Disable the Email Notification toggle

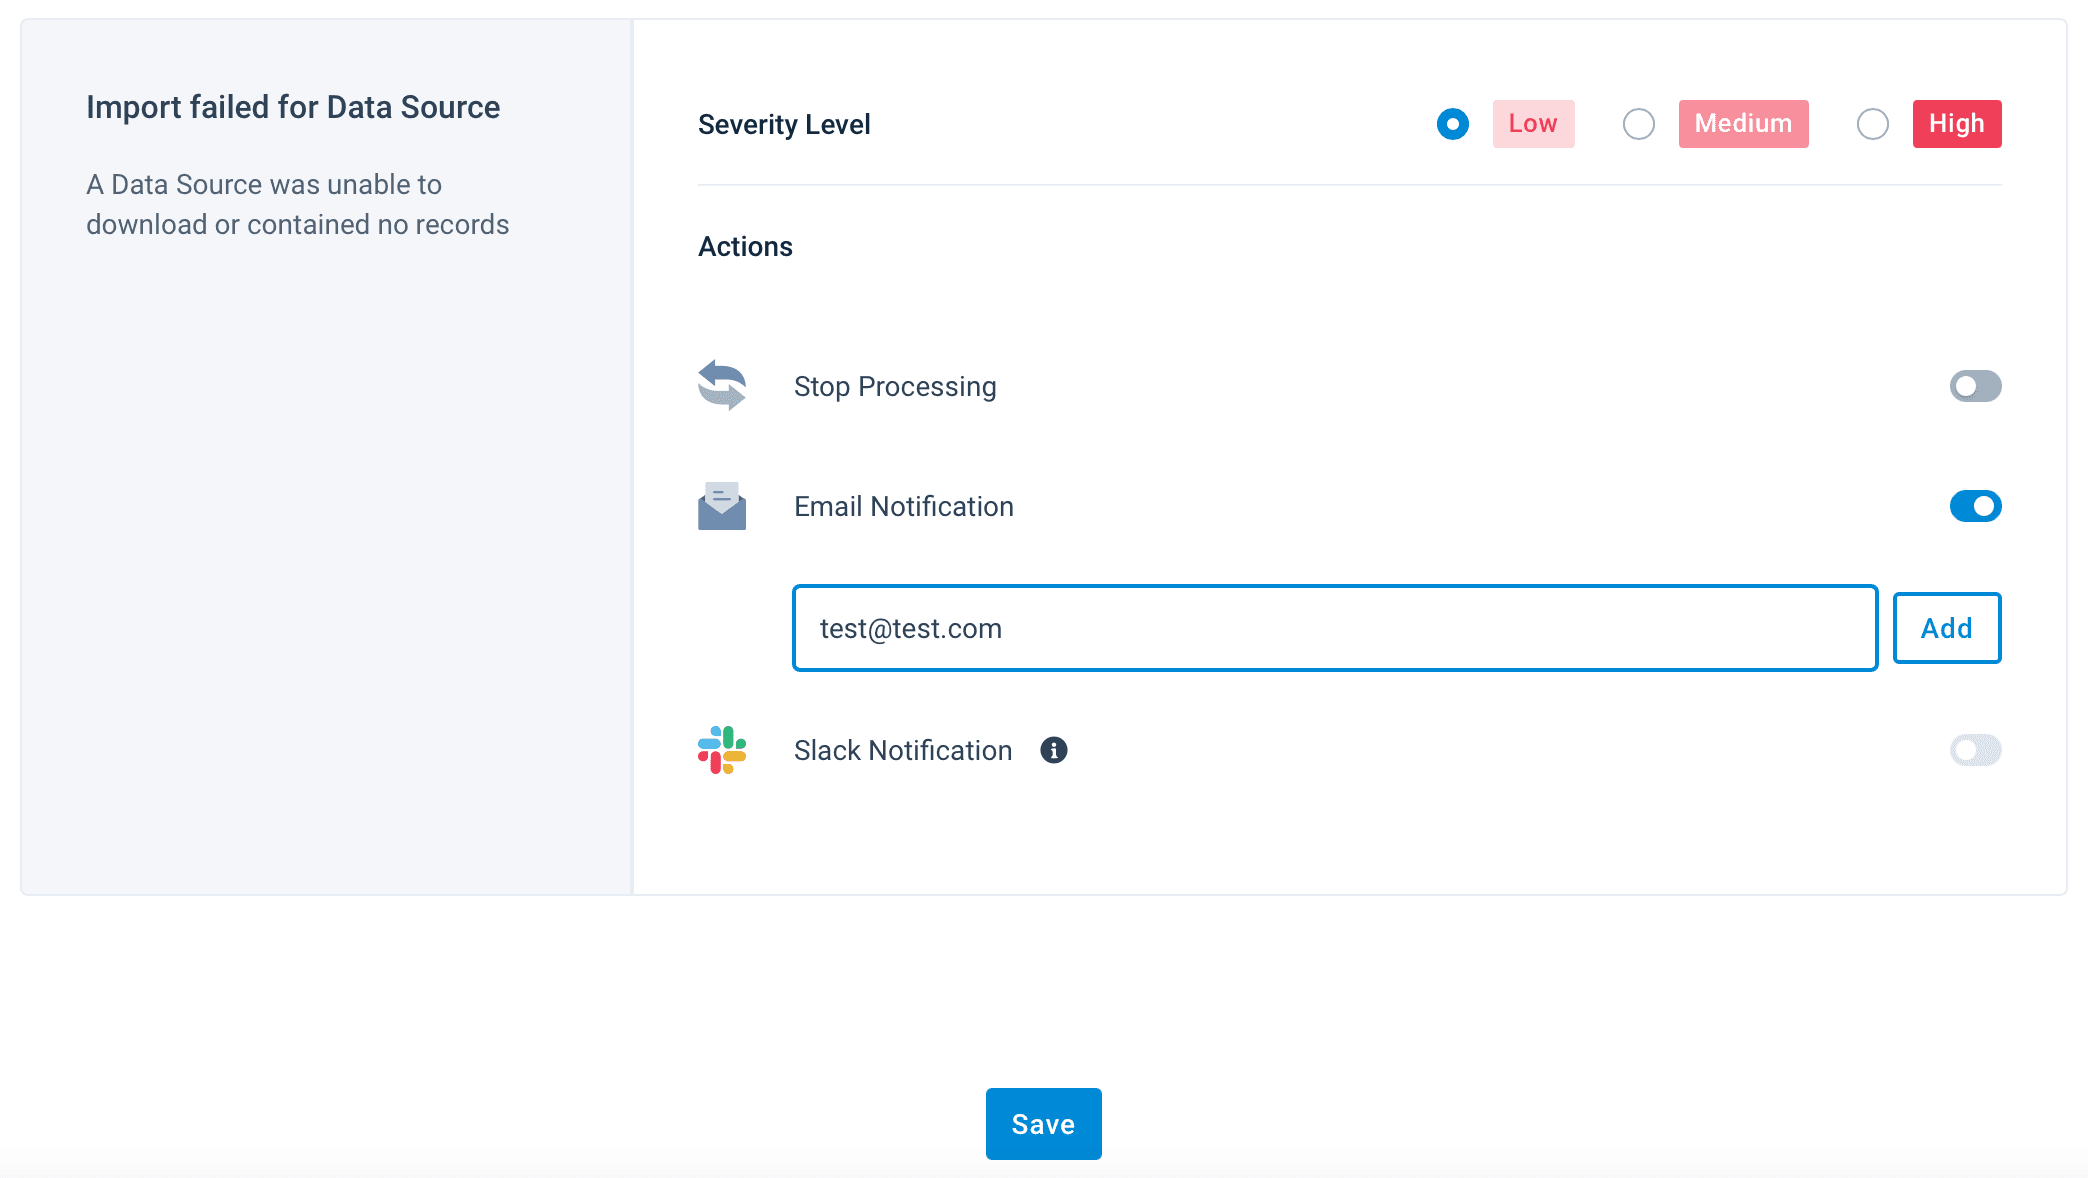pyautogui.click(x=1975, y=506)
